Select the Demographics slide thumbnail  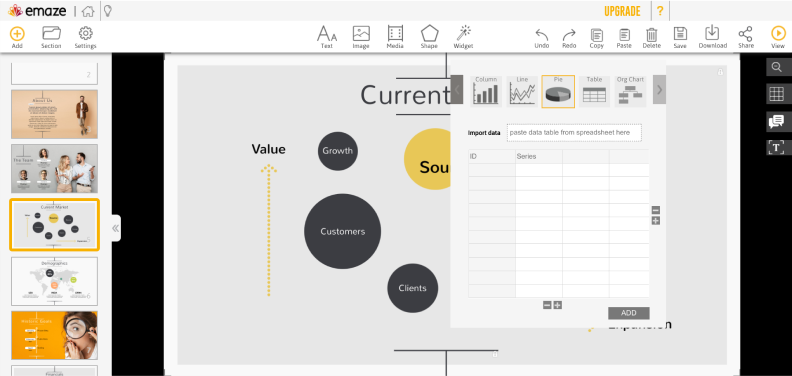pyautogui.click(x=55, y=281)
